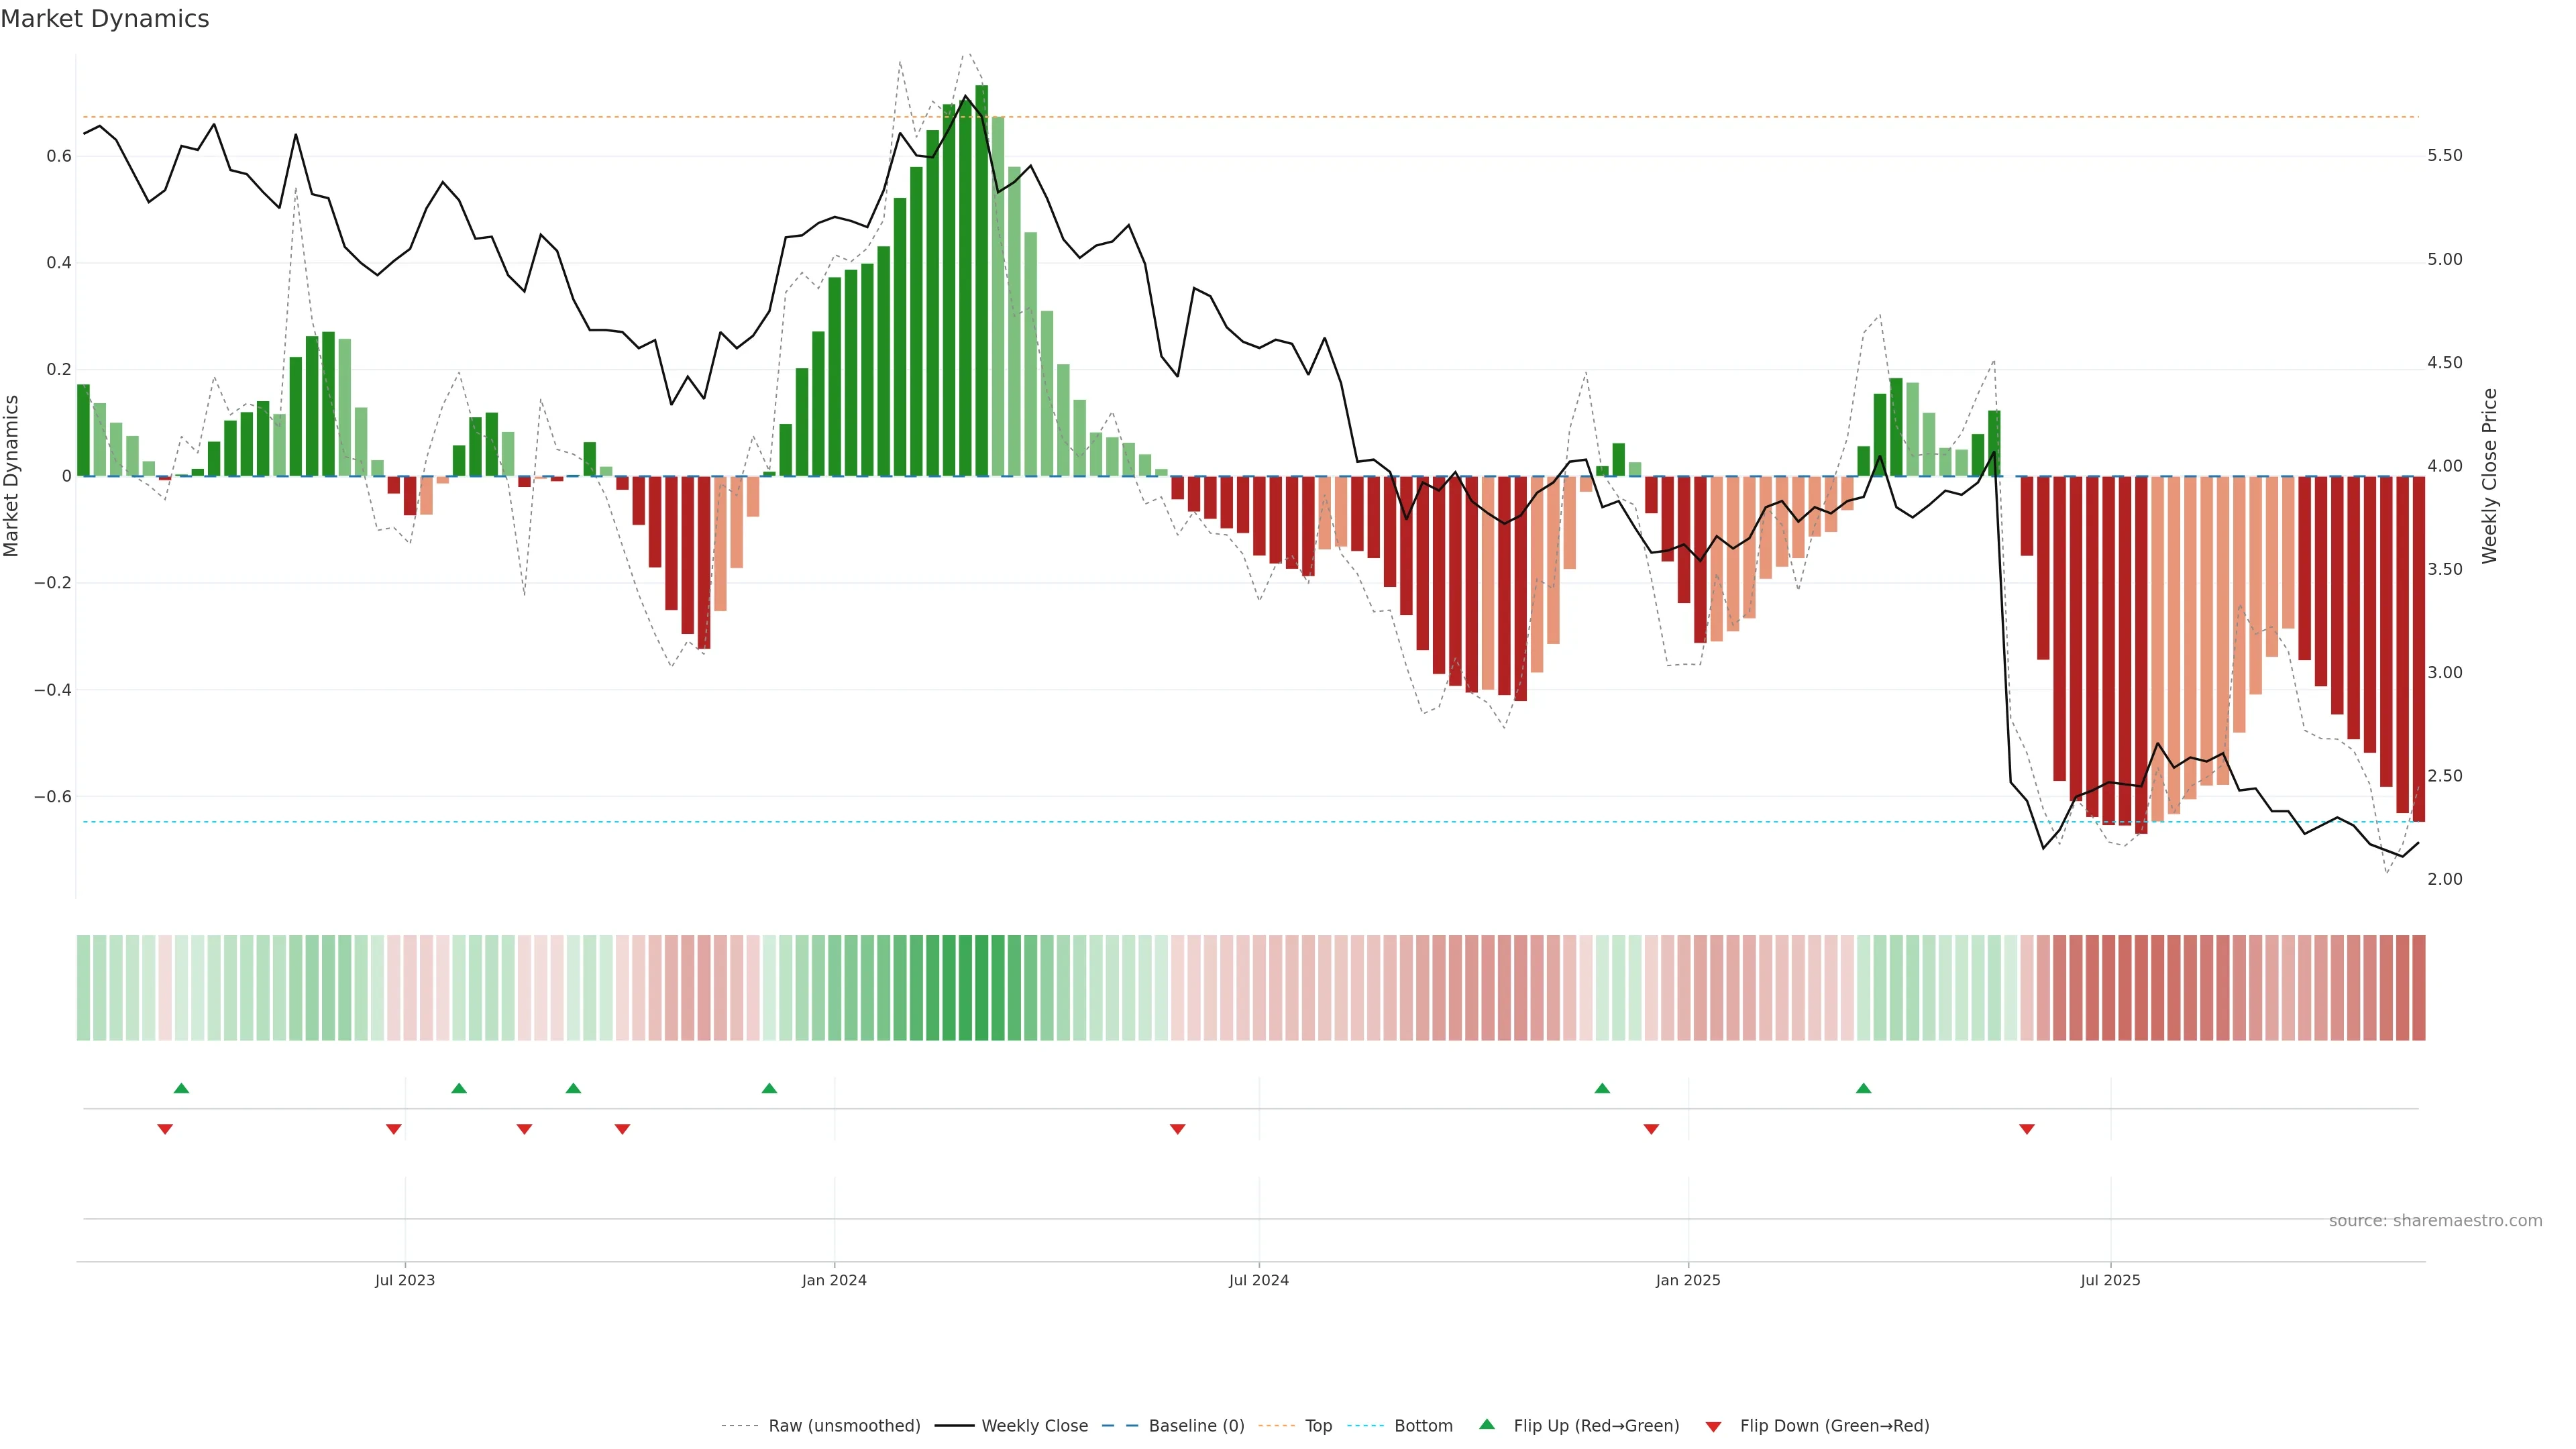Click the rightmost green flip-up triangle marker

coord(1863,1088)
